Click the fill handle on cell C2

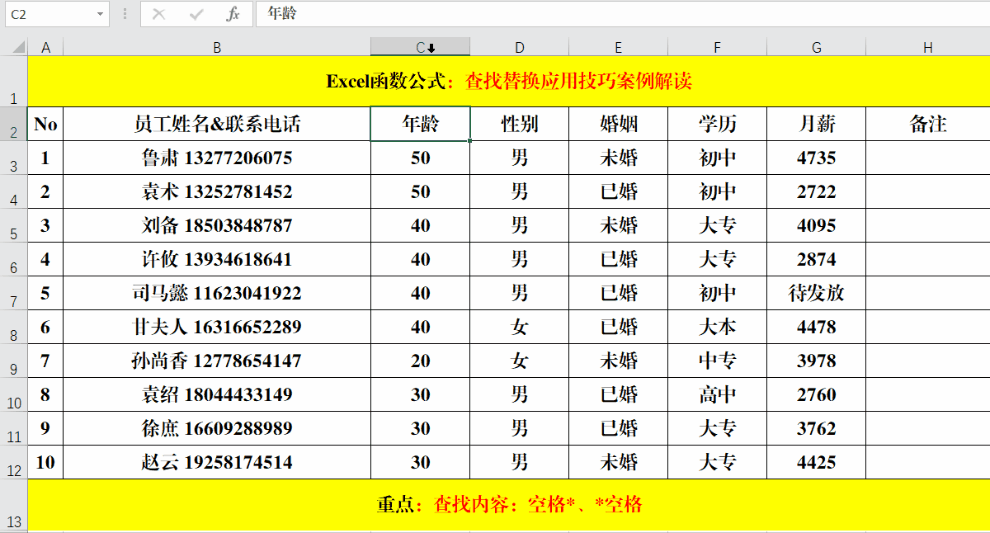click(x=470, y=141)
